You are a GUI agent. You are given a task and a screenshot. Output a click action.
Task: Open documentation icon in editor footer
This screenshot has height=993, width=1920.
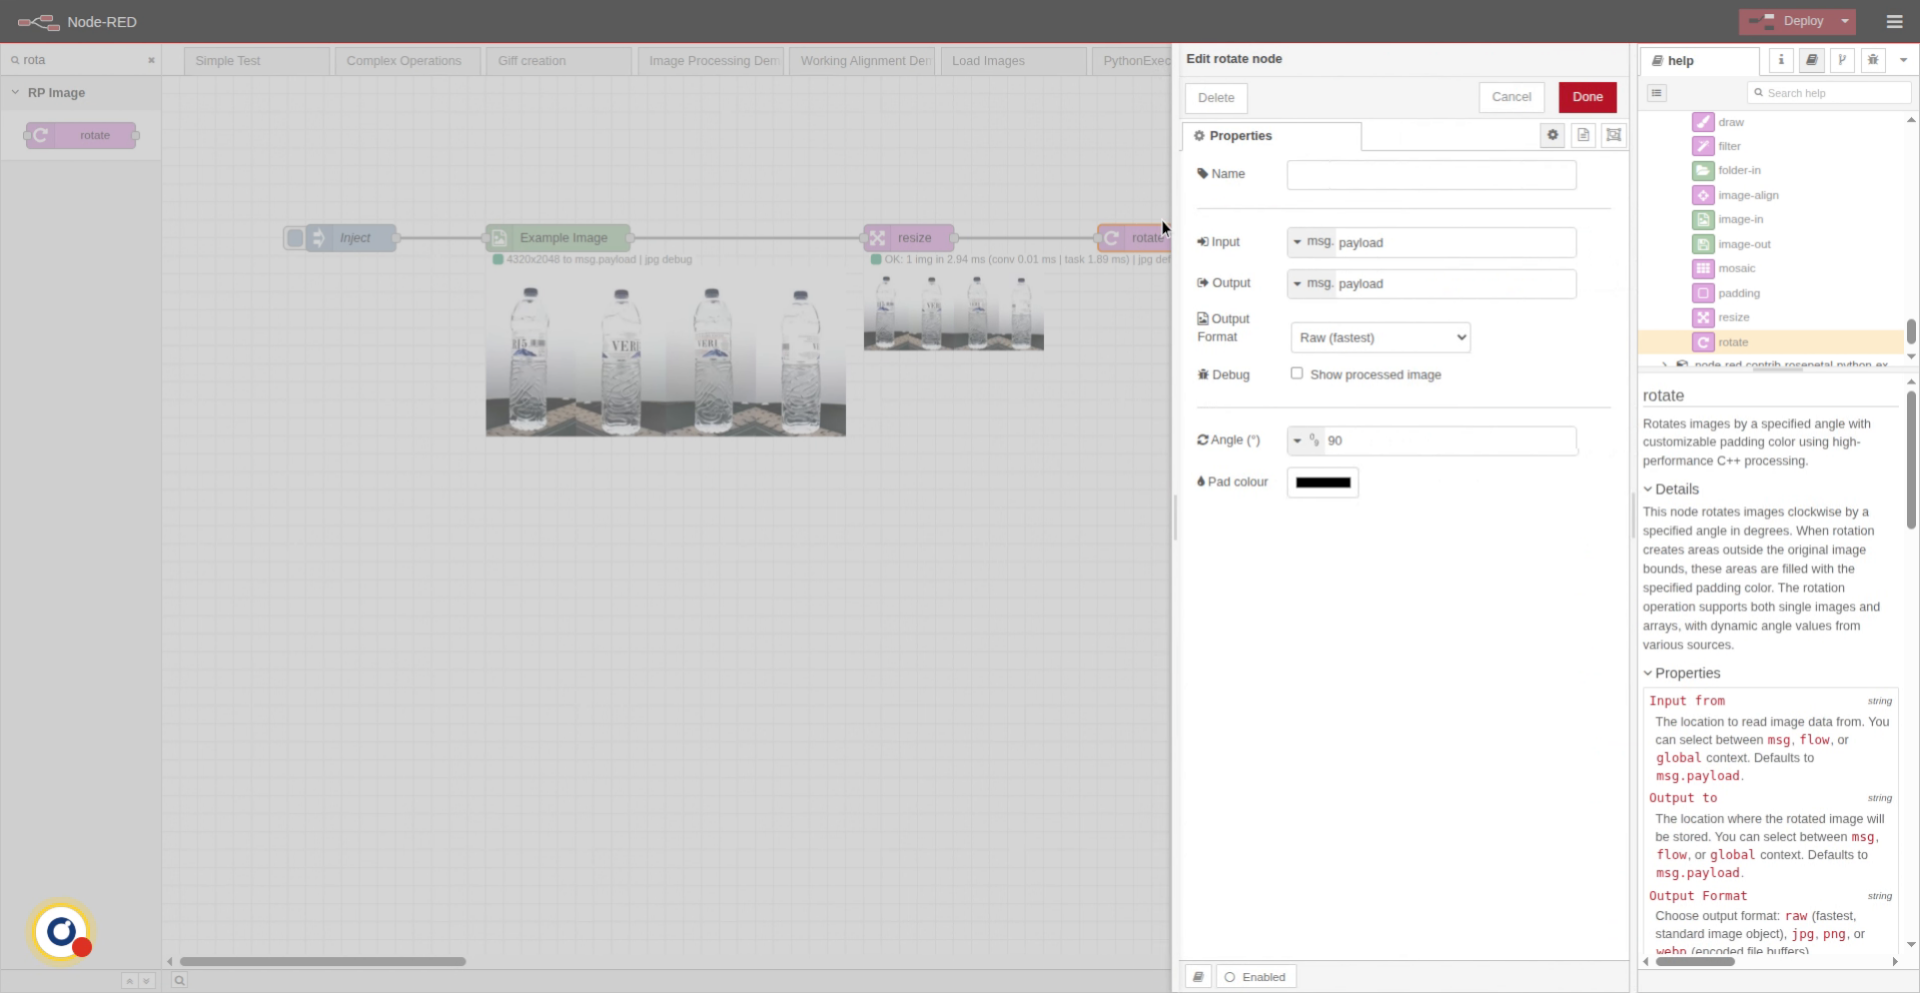point(1198,977)
